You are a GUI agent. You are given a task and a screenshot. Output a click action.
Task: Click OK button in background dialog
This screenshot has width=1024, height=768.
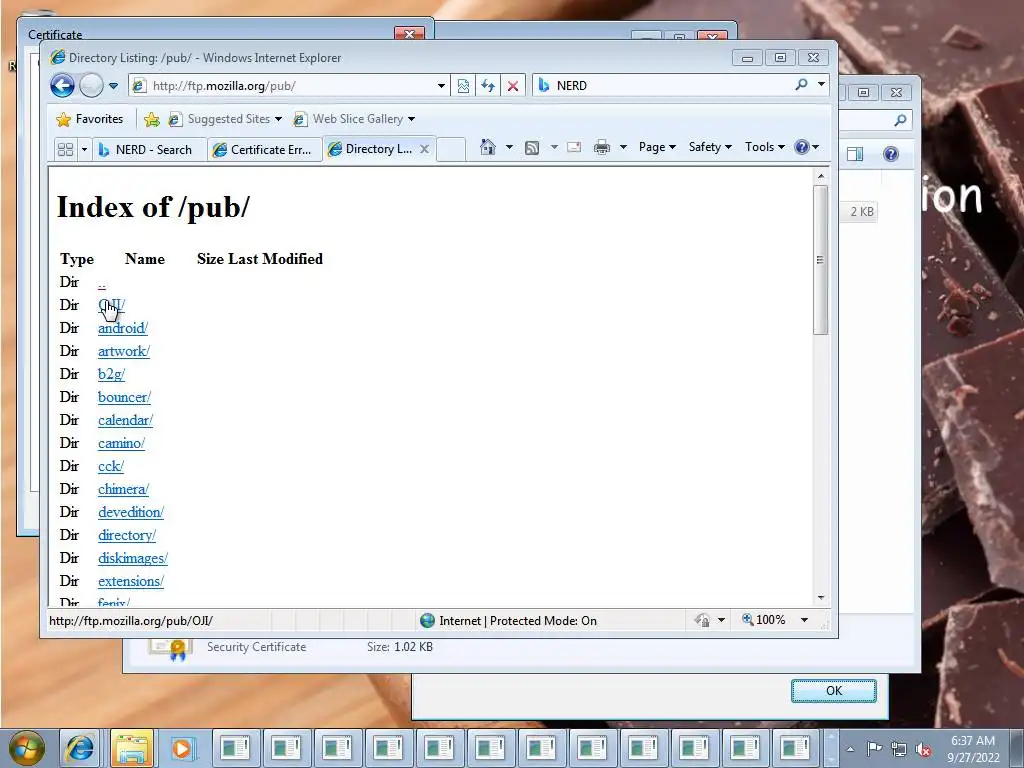point(834,691)
